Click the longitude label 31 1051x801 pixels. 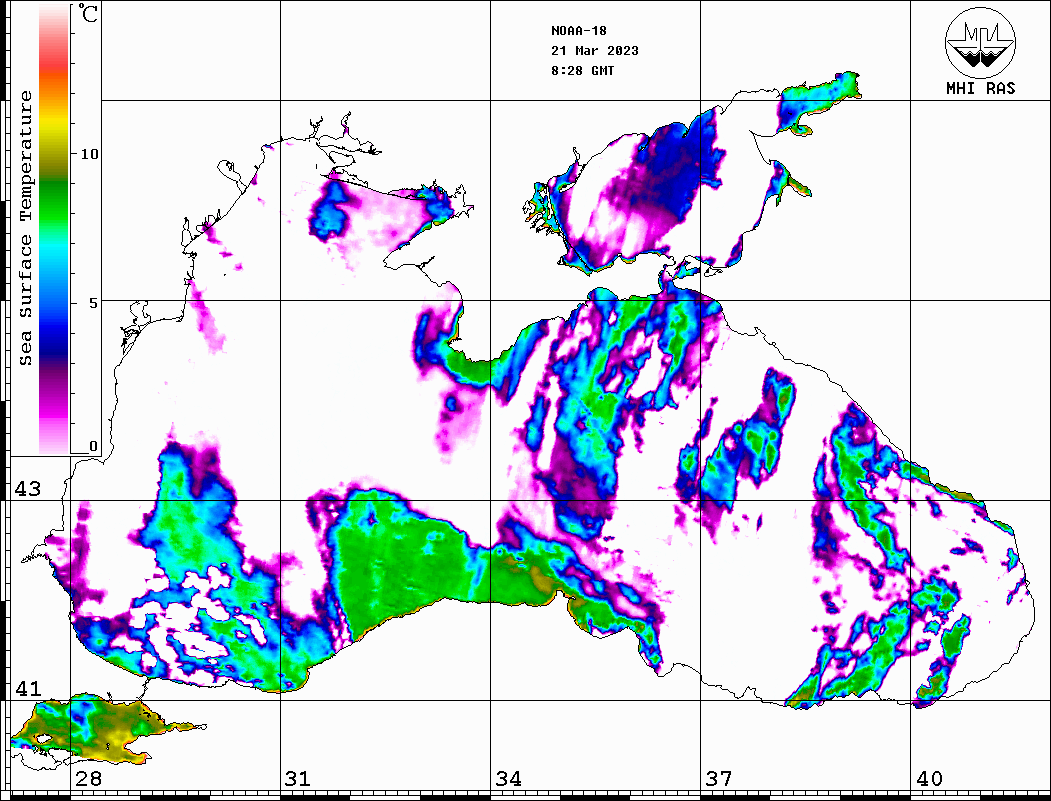(298, 778)
